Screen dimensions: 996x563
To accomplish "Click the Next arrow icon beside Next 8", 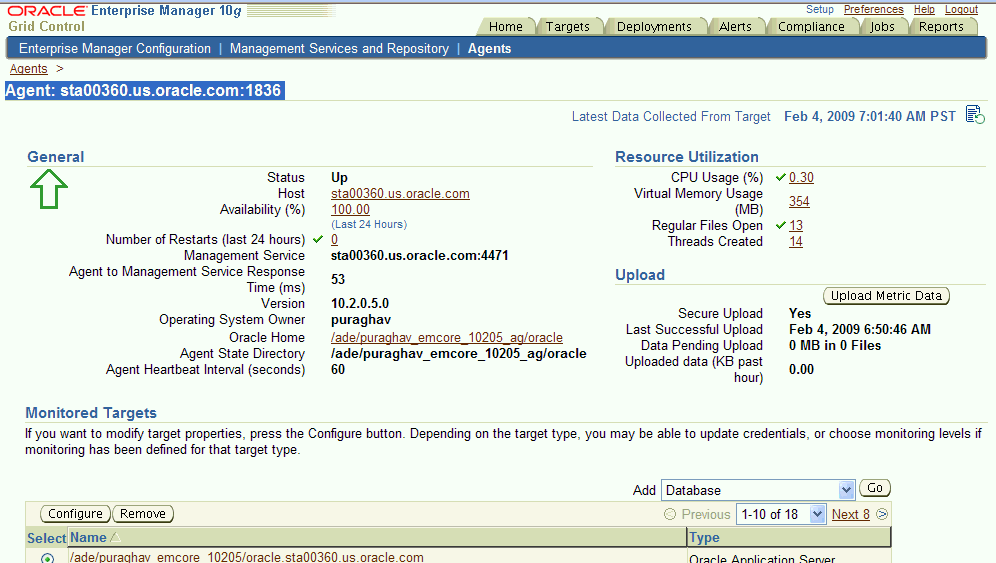I will (x=882, y=514).
